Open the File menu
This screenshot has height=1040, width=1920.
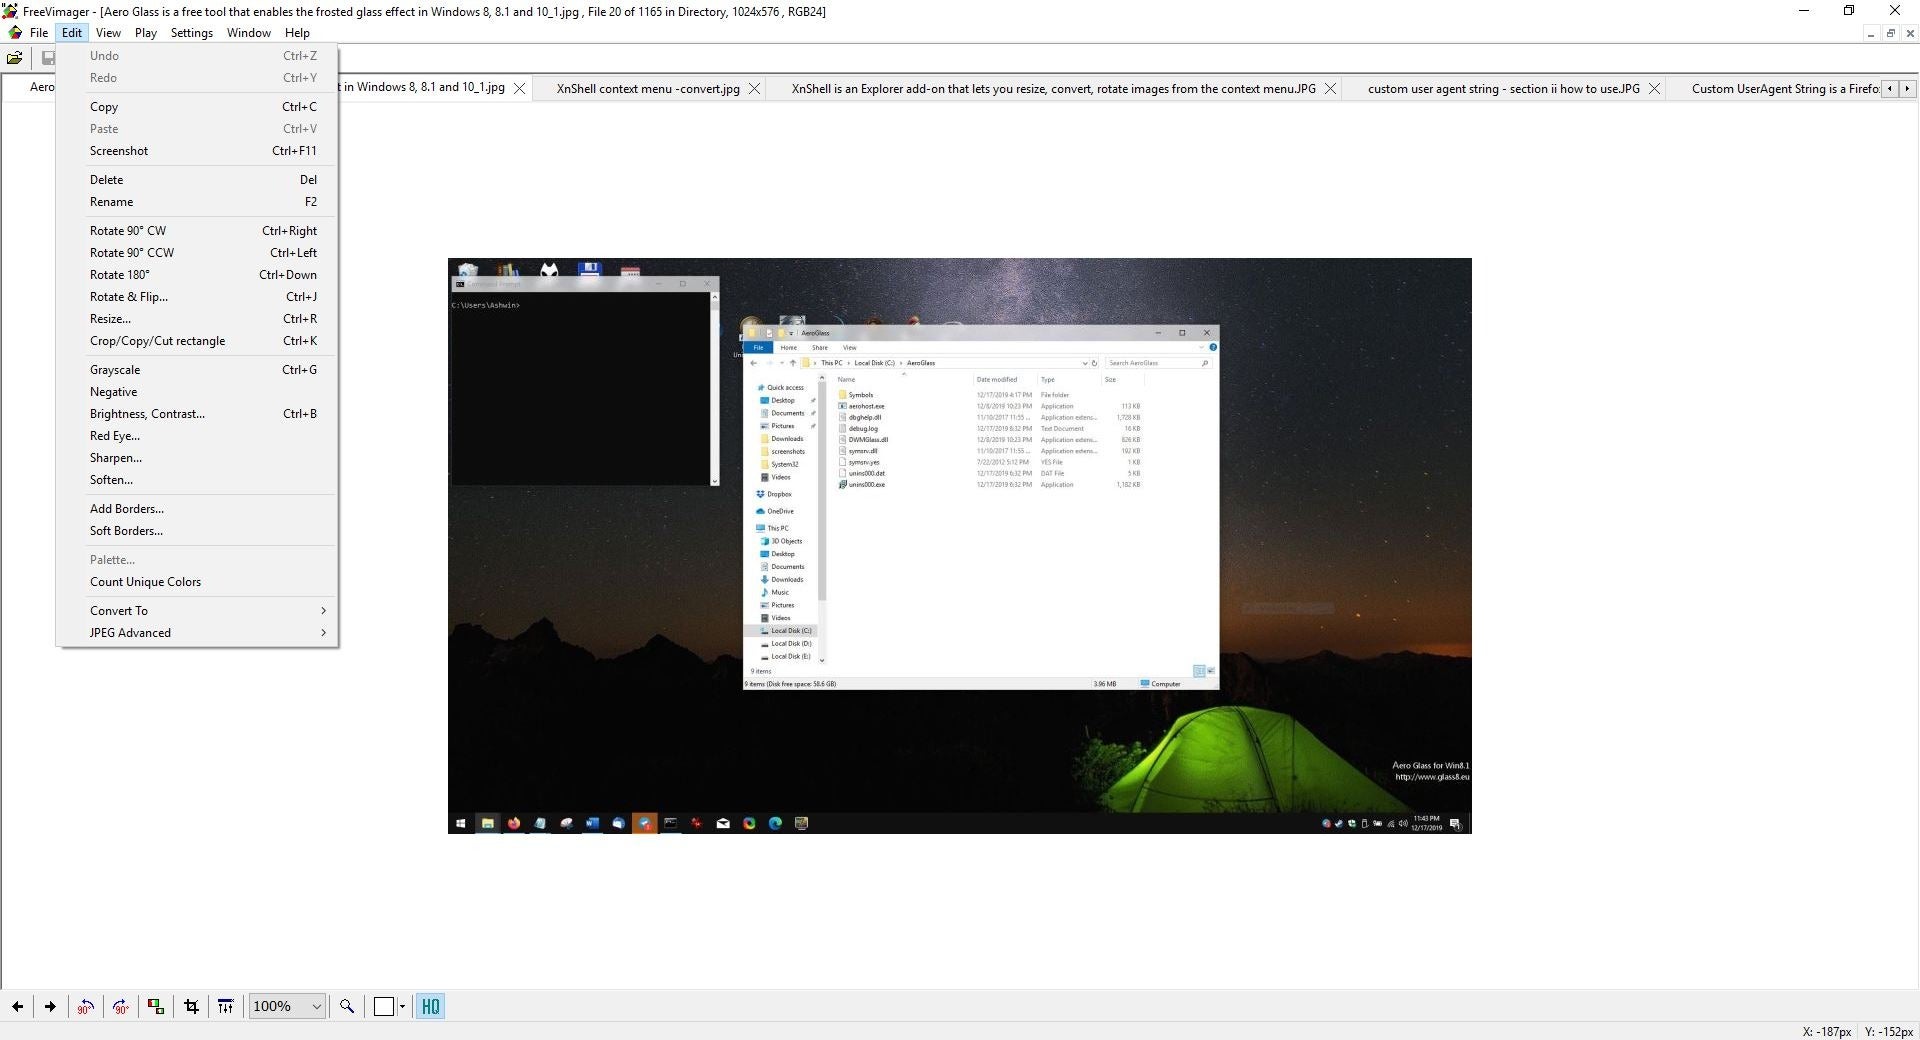[x=39, y=32]
